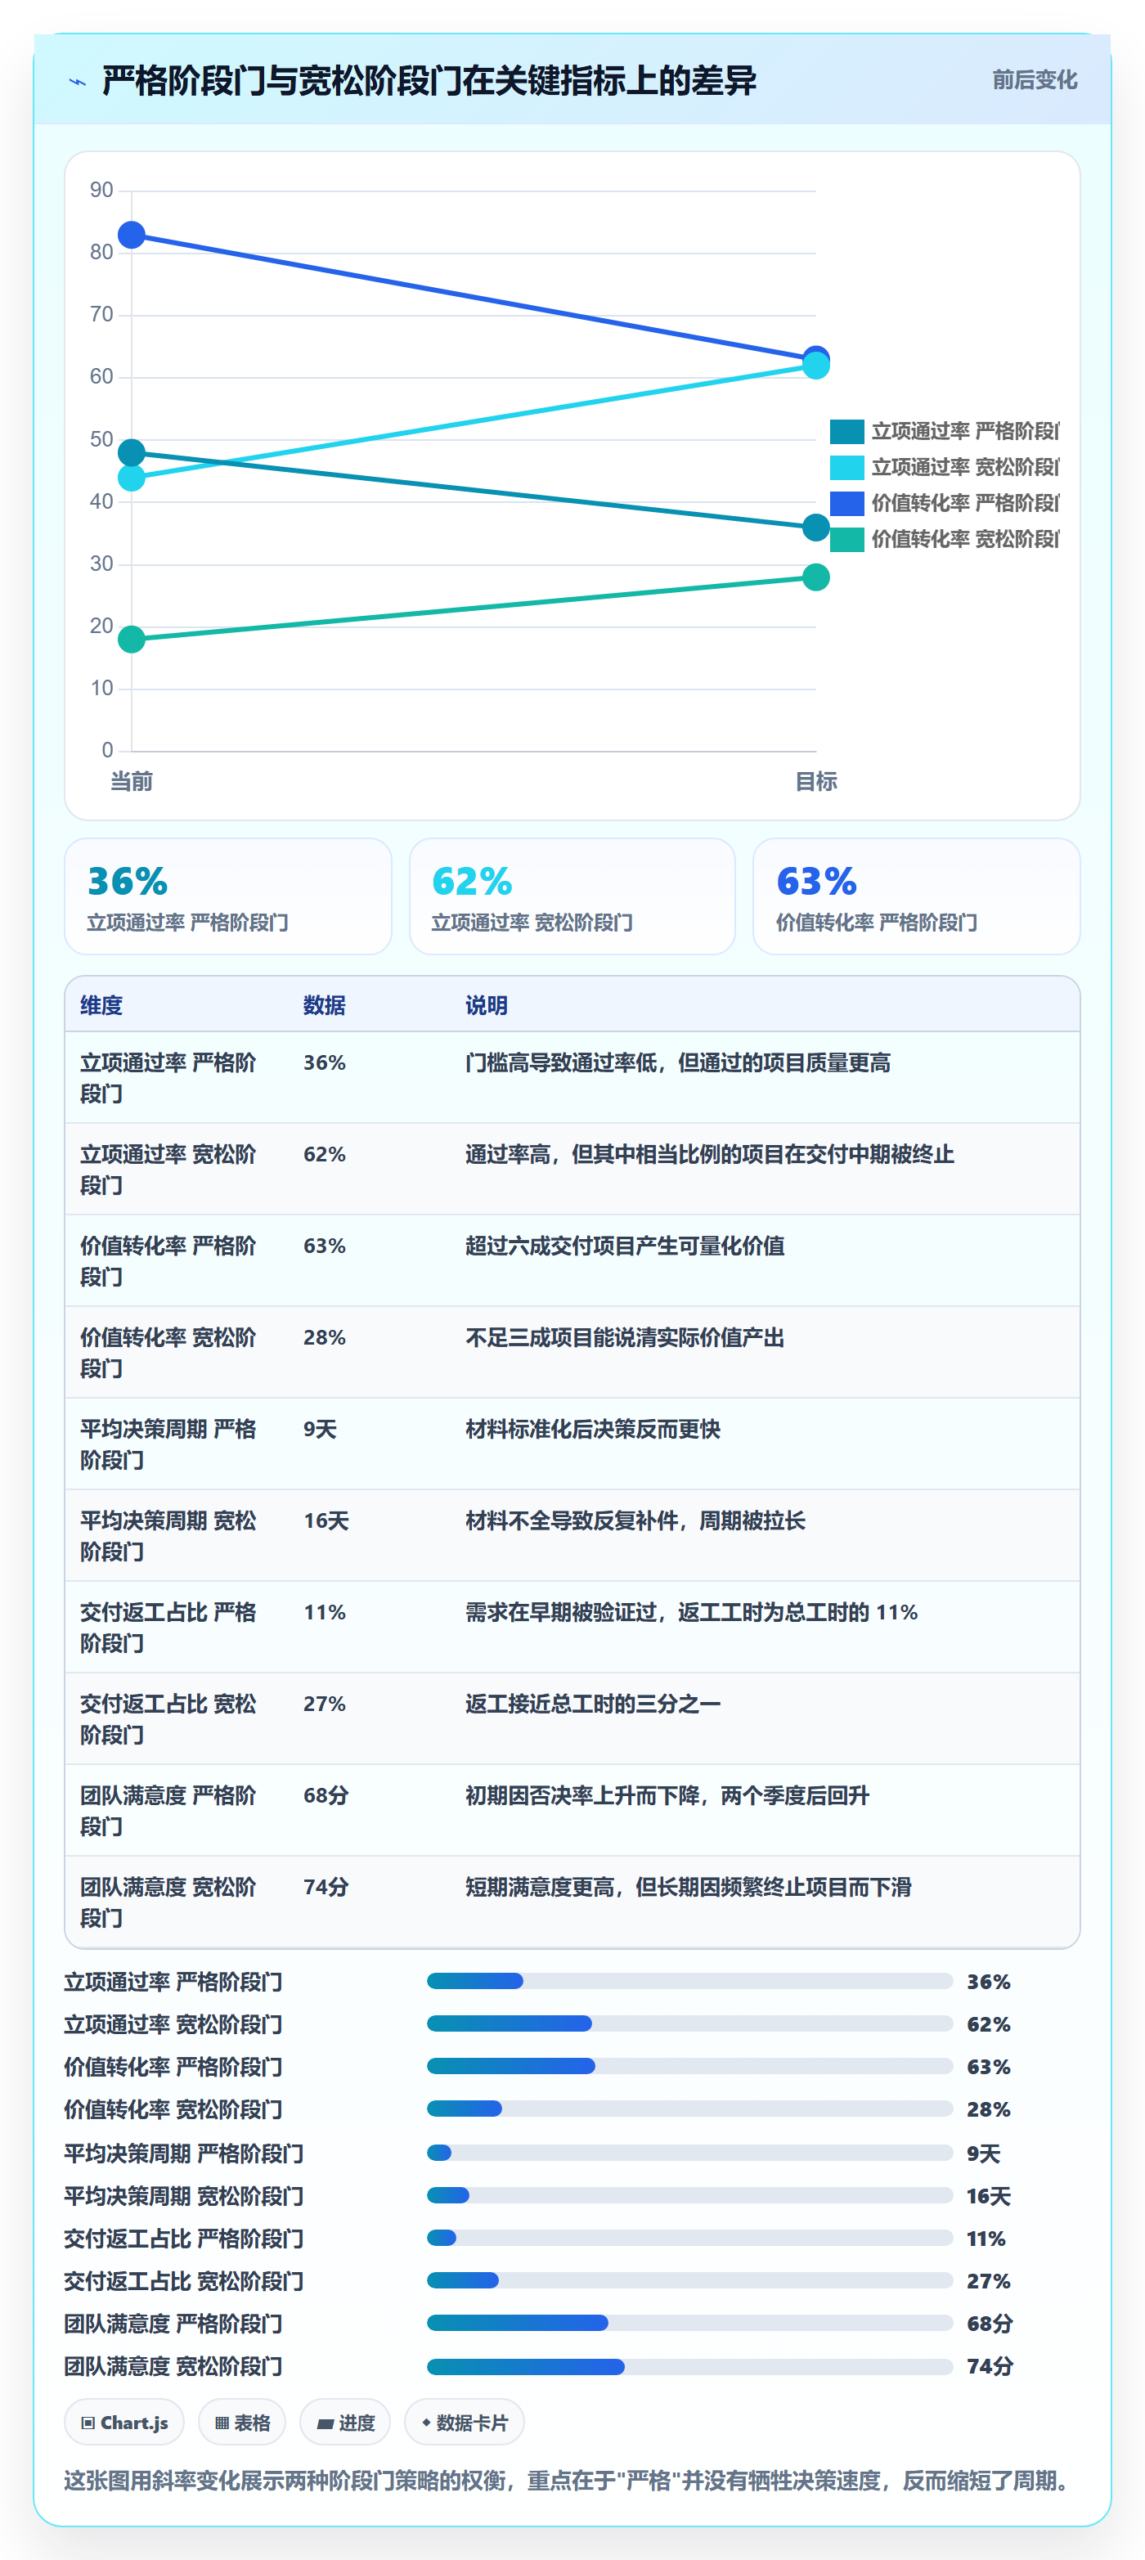This screenshot has height=2560, width=1145.
Task: Click the 当前 axis label
Action: tap(131, 781)
